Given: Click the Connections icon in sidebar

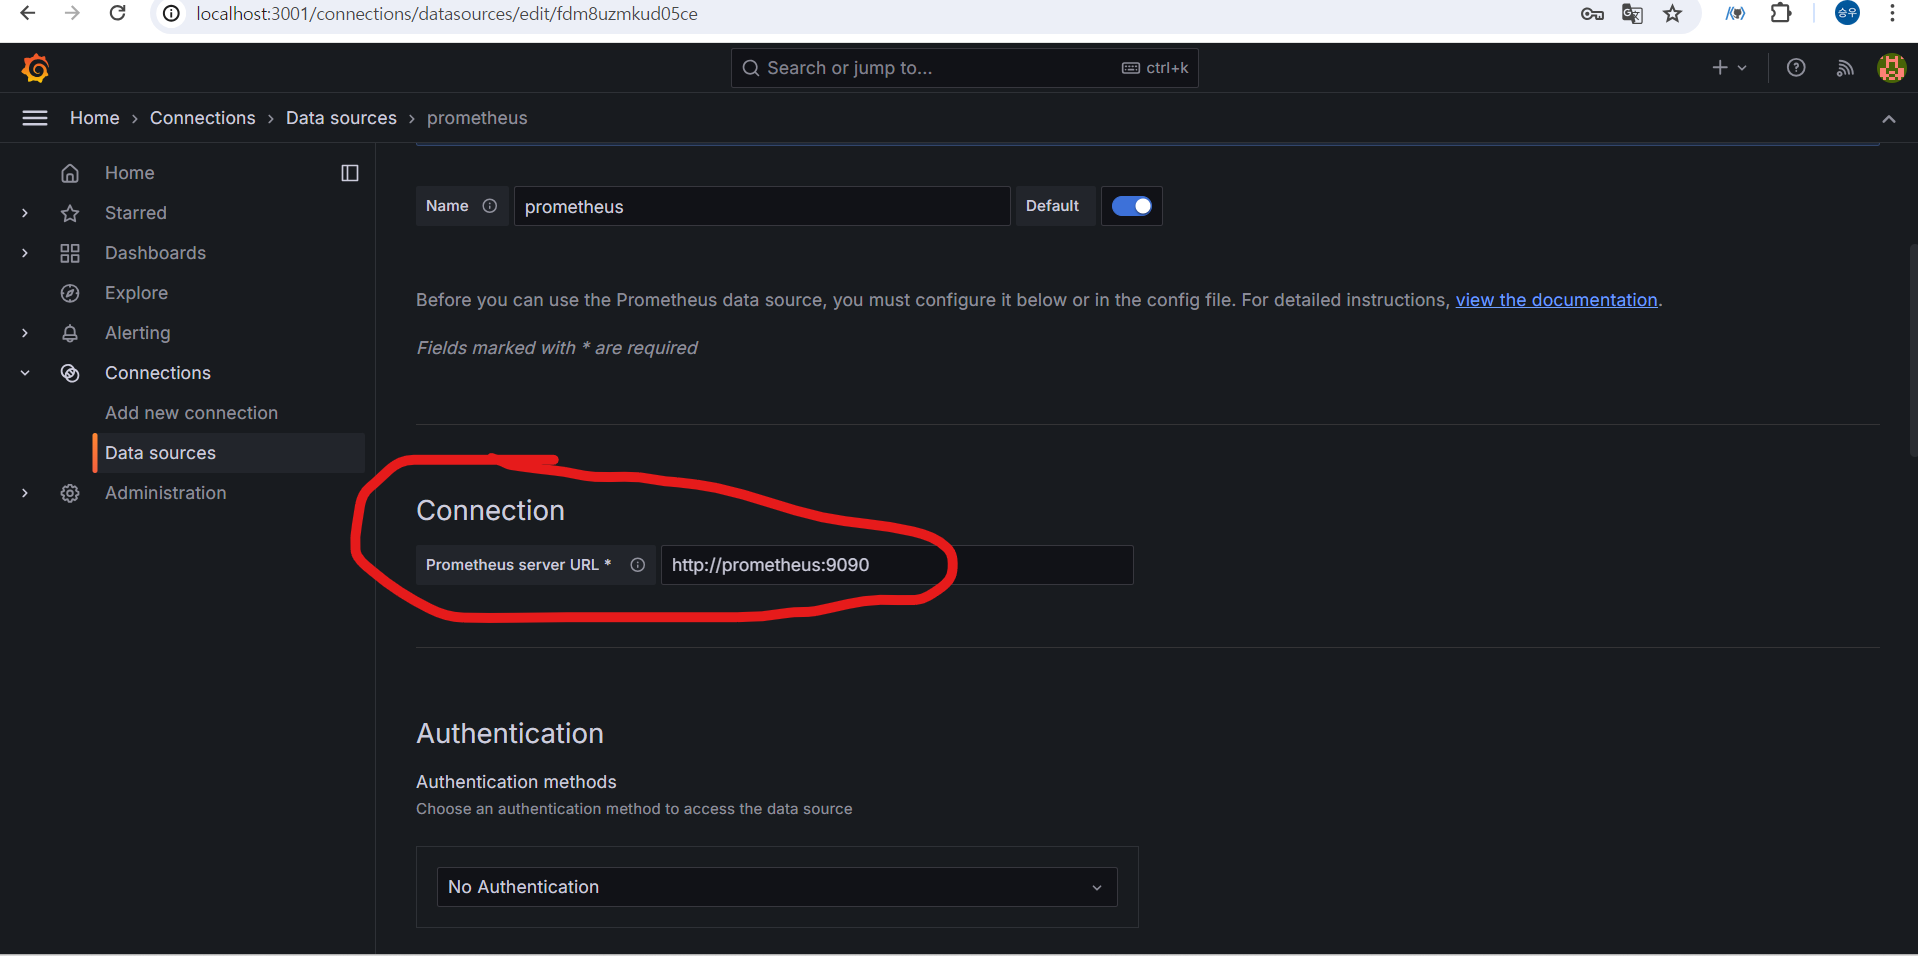Looking at the screenshot, I should pyautogui.click(x=70, y=373).
